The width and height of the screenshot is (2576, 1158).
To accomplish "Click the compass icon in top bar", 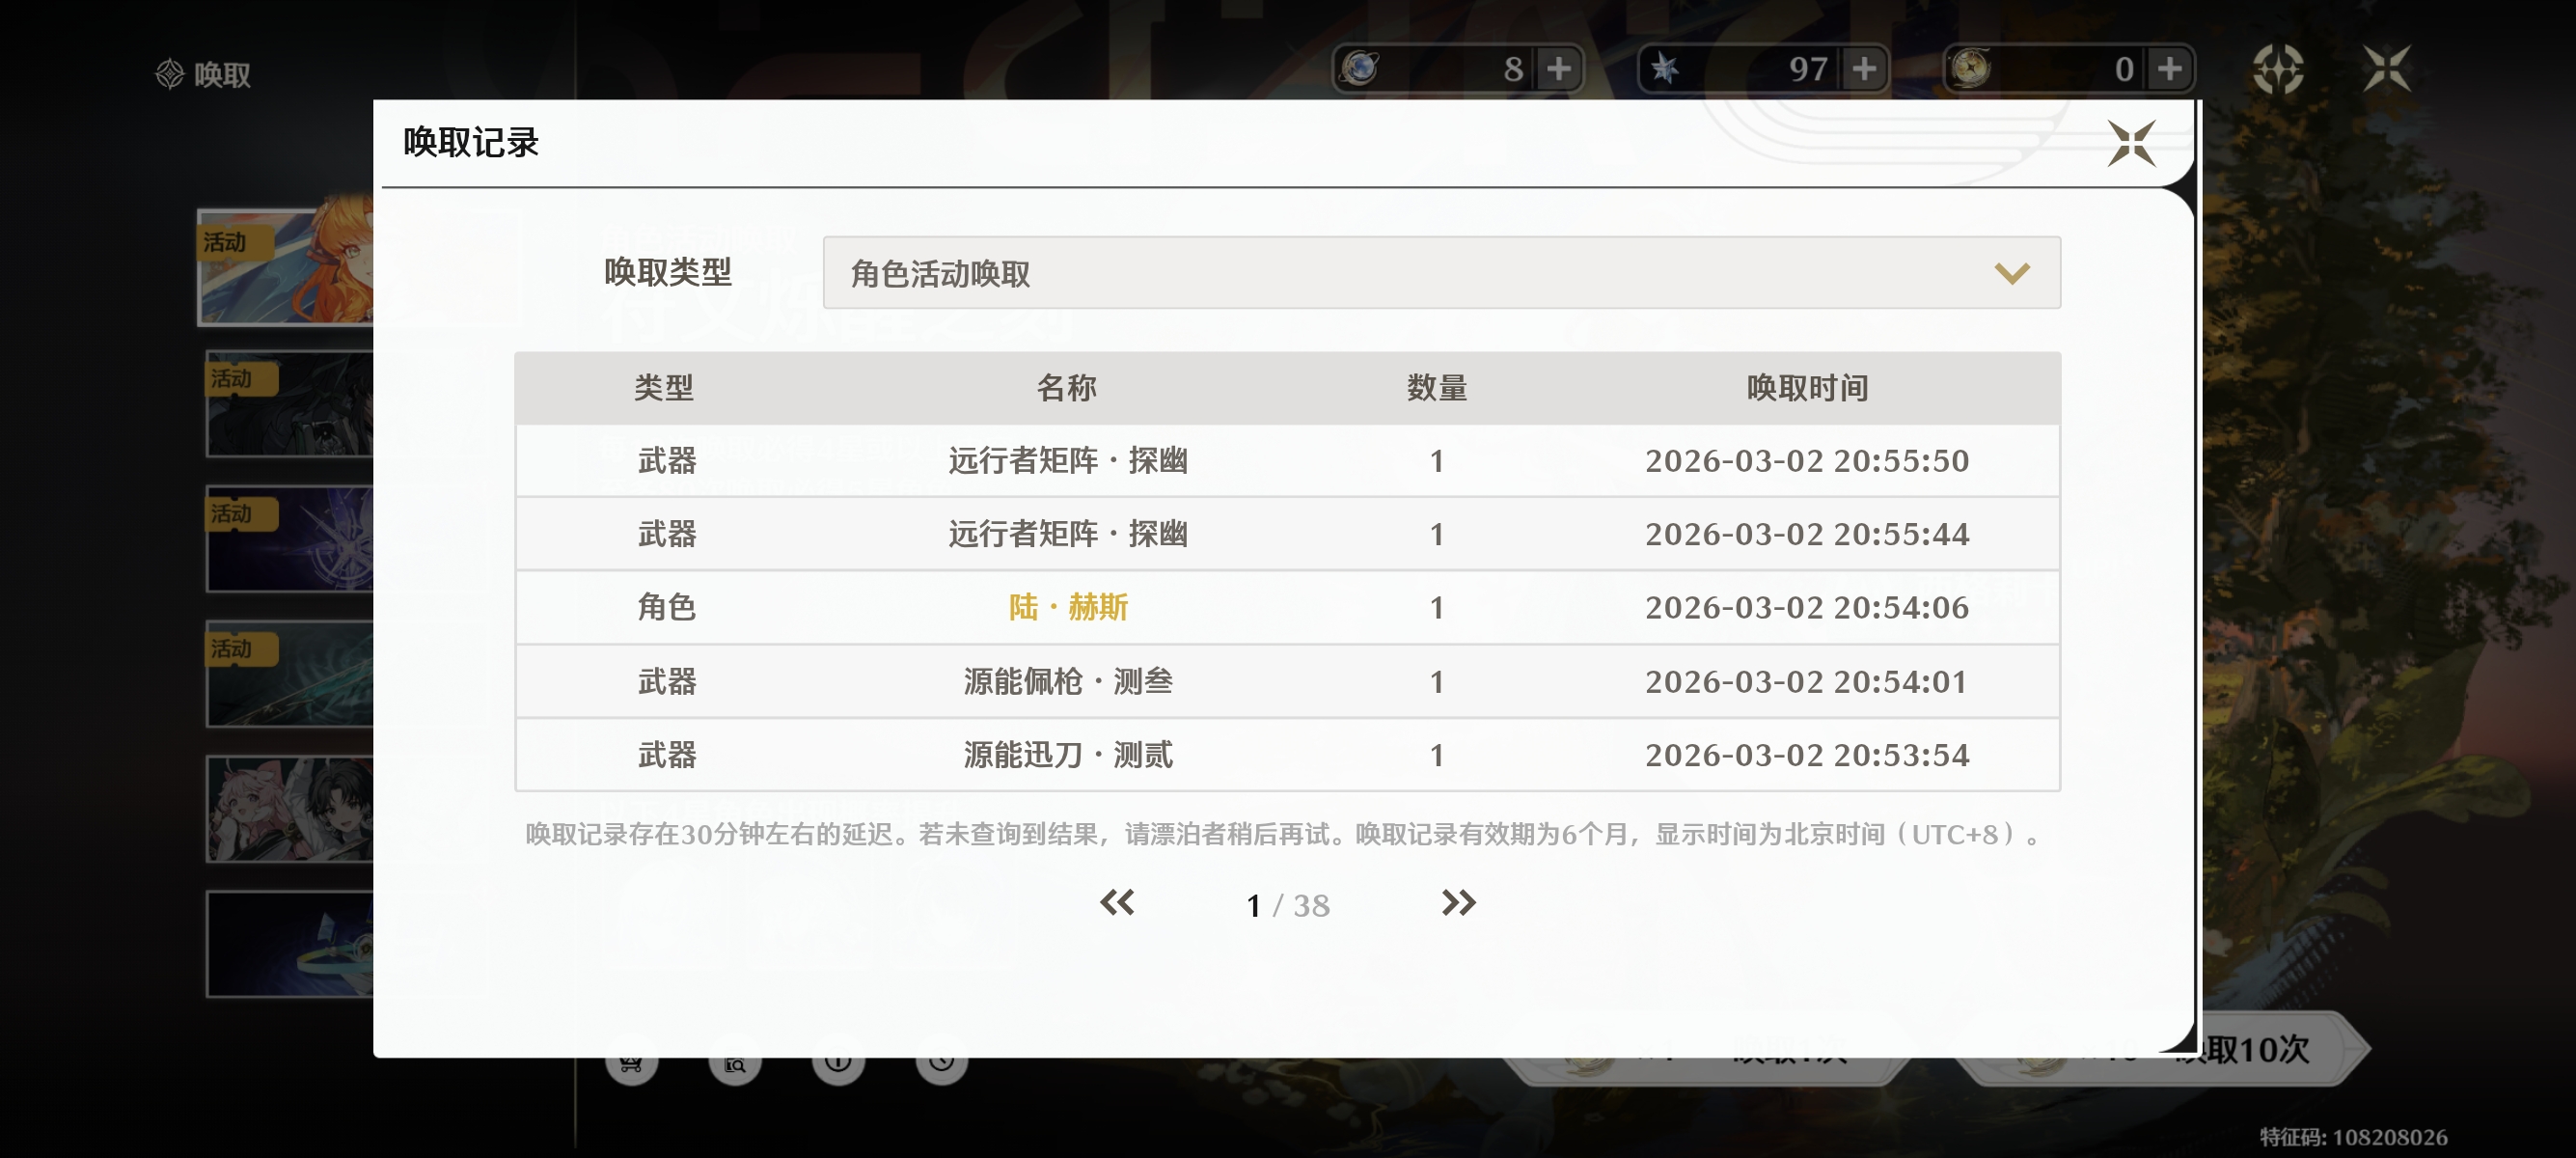I will pyautogui.click(x=2278, y=69).
